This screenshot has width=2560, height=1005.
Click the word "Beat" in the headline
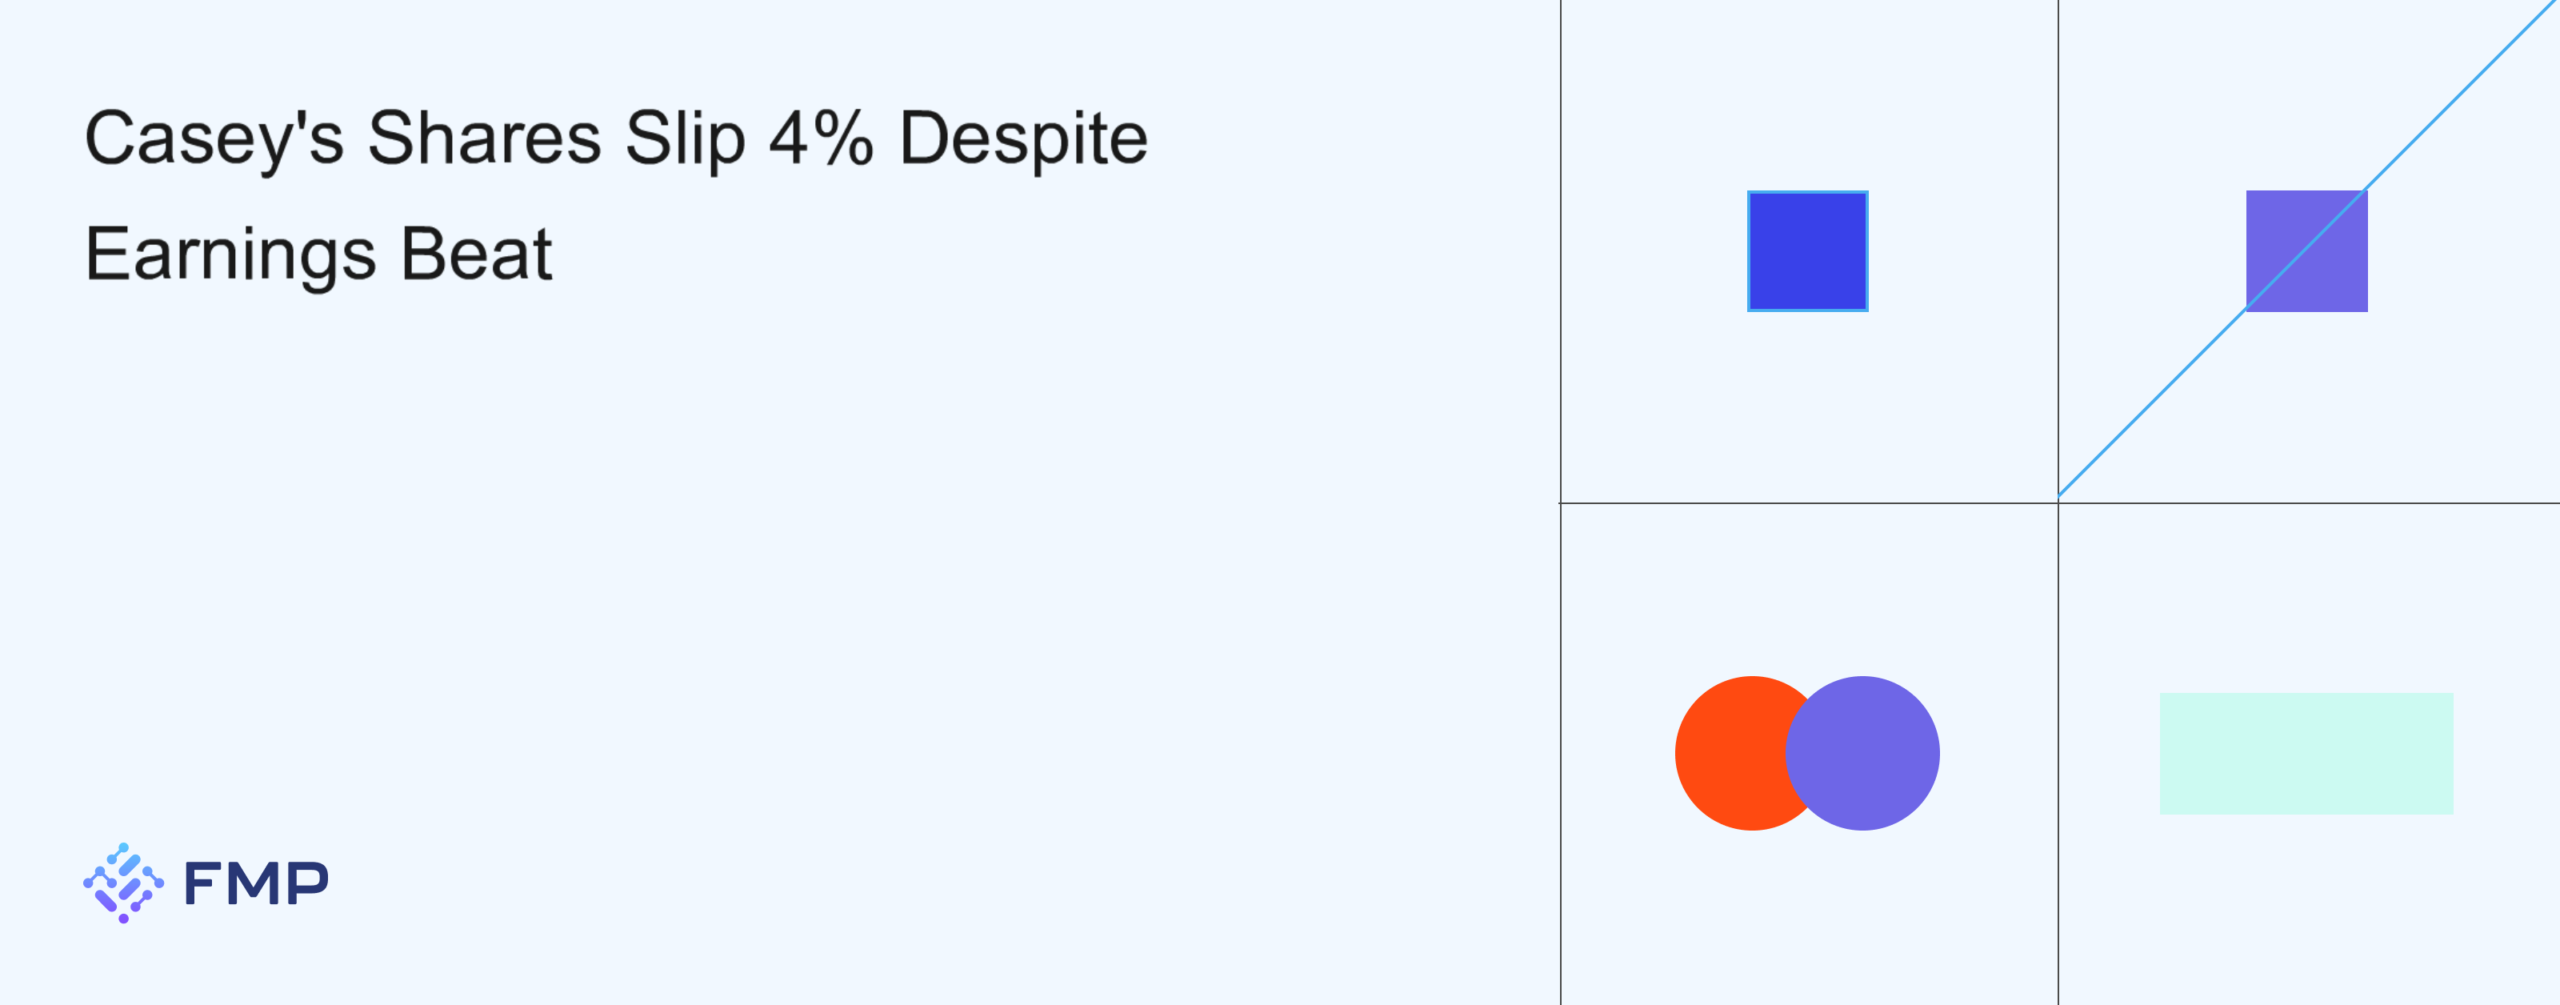[x=476, y=254]
